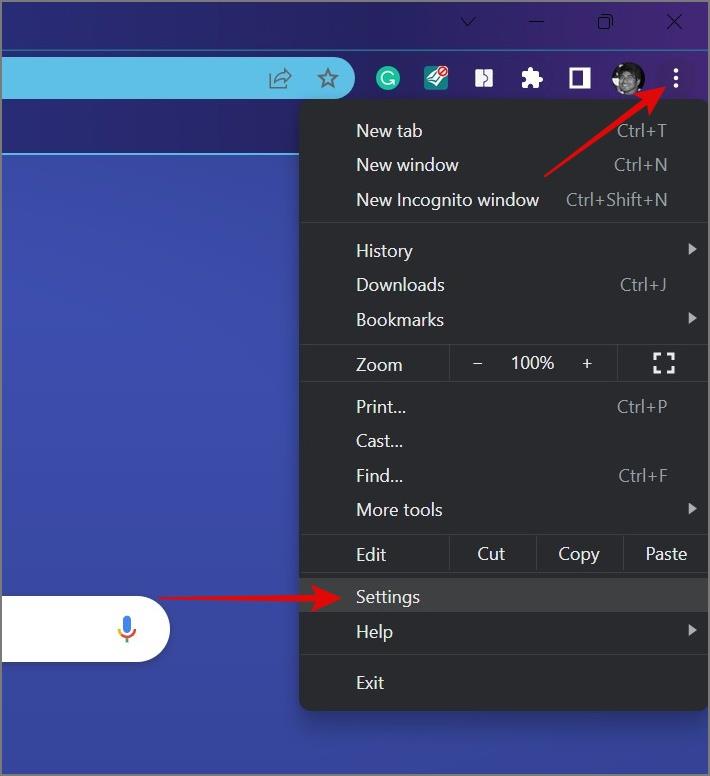Click the address bar field
Screen dimensions: 710x776
pos(177,78)
